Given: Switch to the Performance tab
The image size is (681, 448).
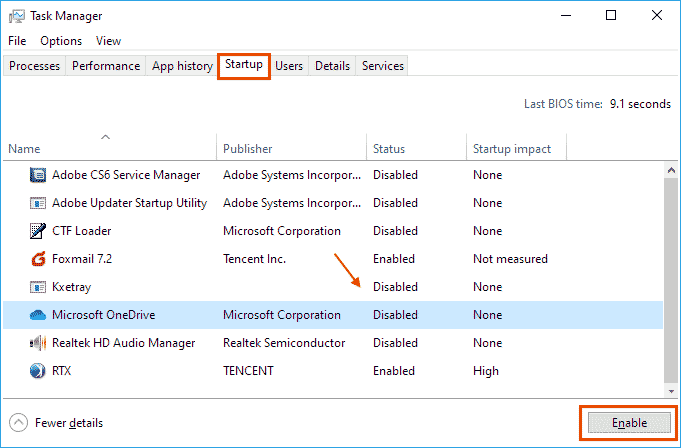Looking at the screenshot, I should pyautogui.click(x=106, y=66).
